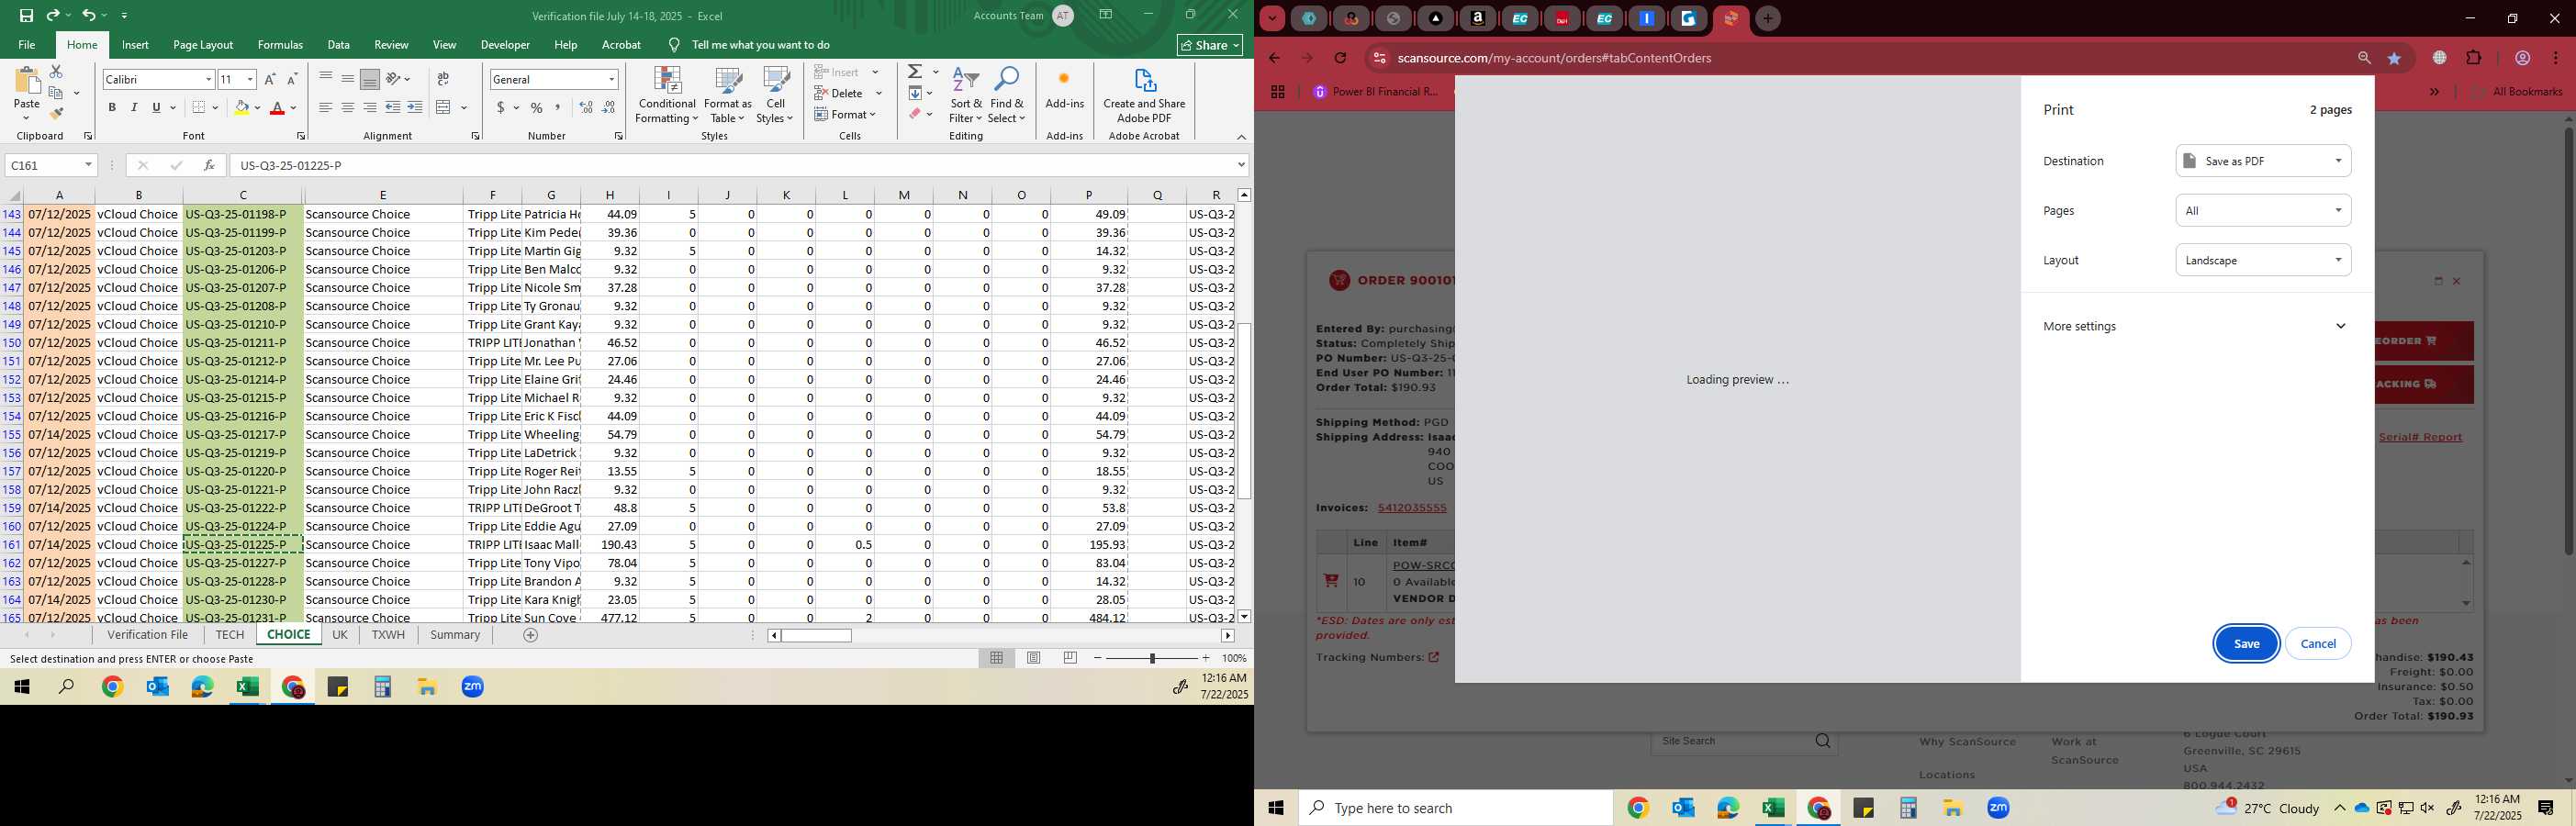Open the Fill Color dropdown arrow

[257, 107]
